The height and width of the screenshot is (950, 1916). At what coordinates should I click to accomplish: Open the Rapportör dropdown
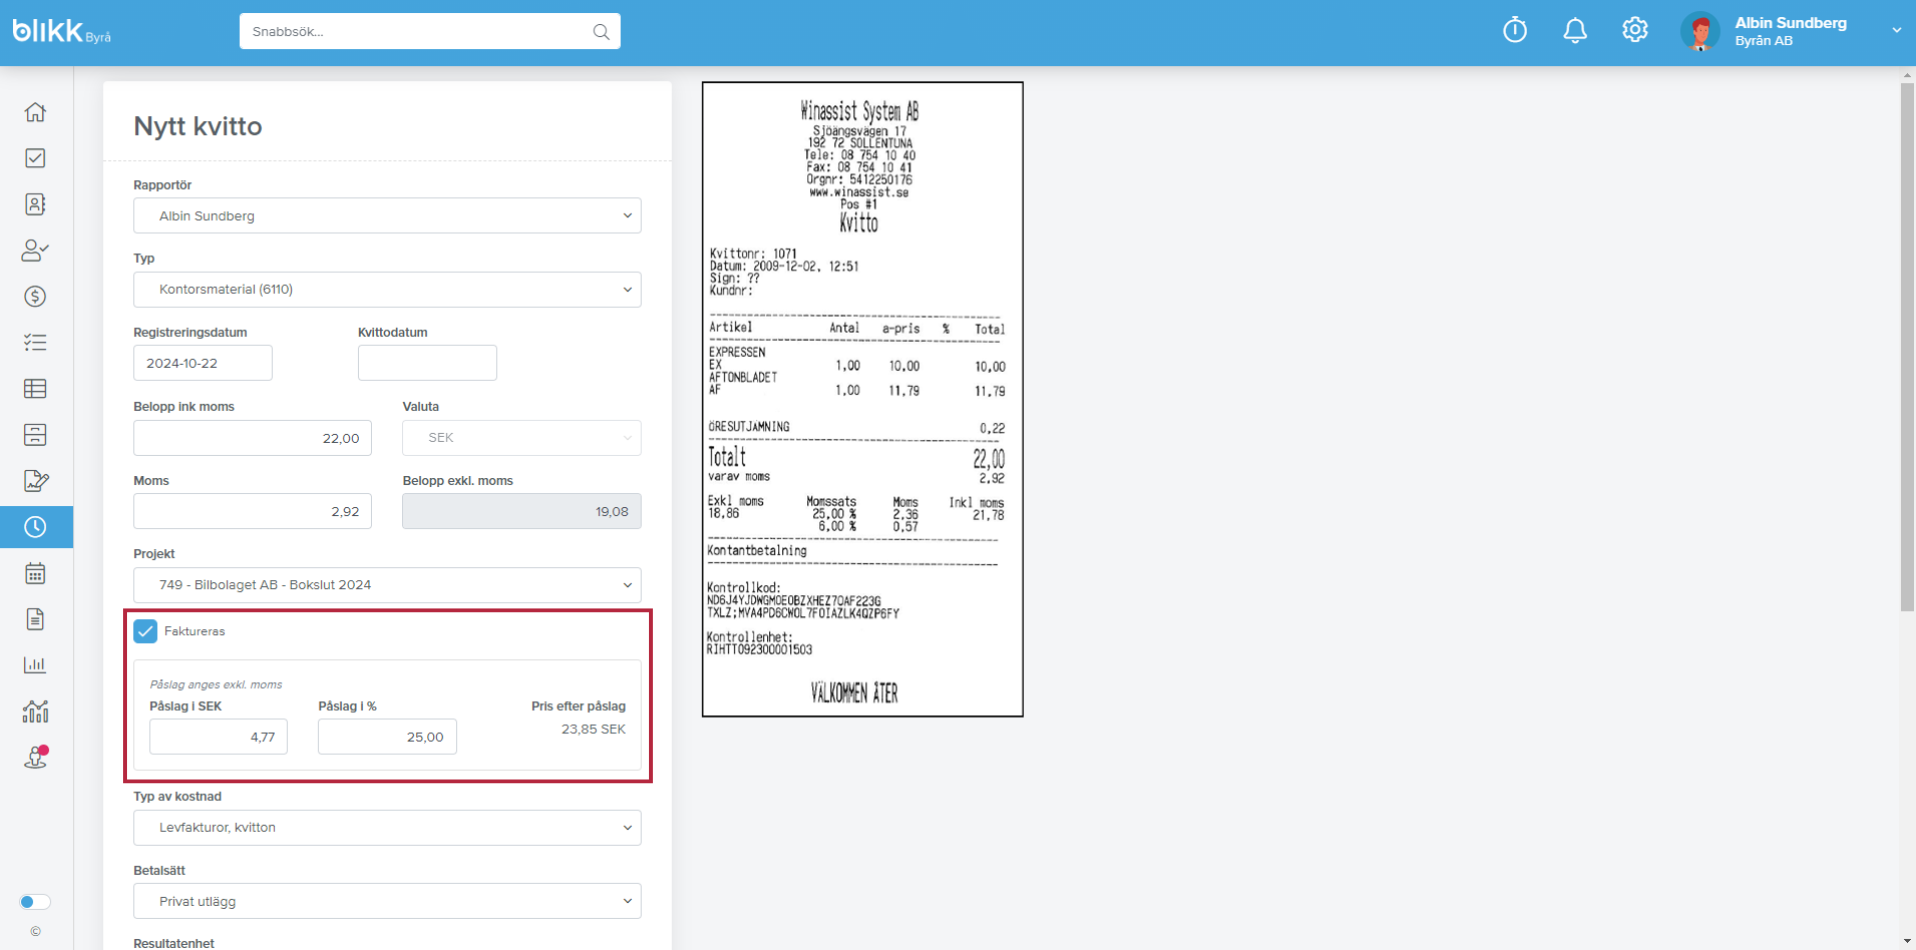click(x=387, y=216)
